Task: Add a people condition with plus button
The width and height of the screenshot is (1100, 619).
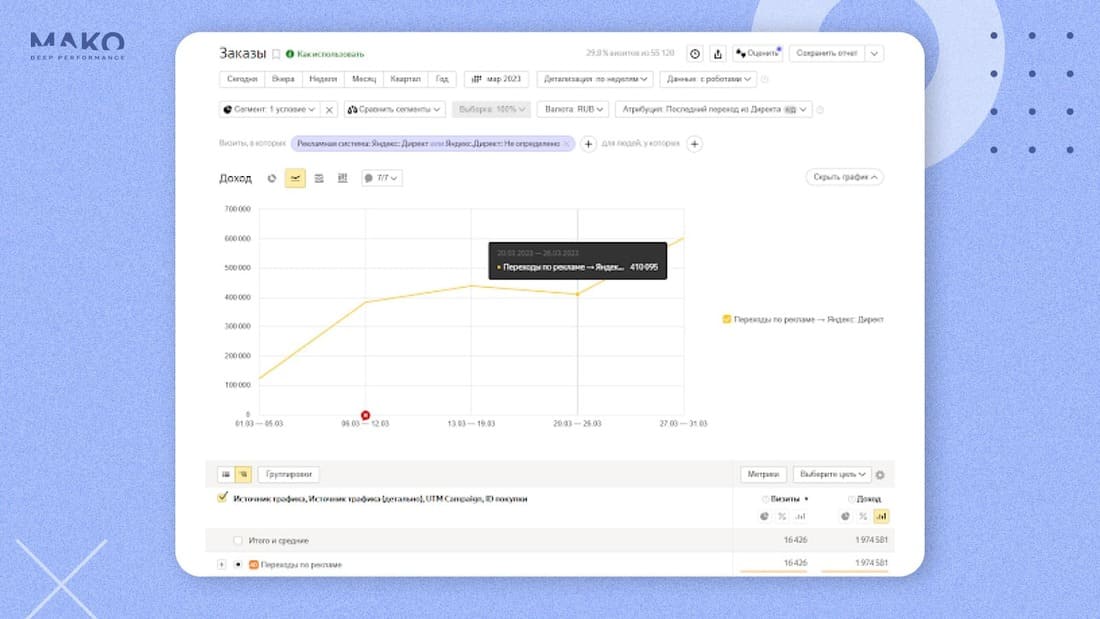Action: 695,144
